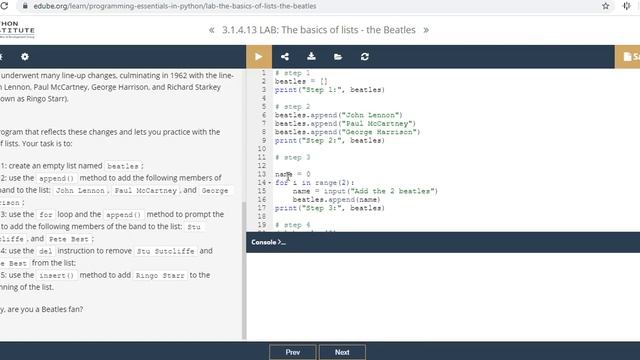
Task: Click the '# step 4' comment line
Action: [x=293, y=225]
